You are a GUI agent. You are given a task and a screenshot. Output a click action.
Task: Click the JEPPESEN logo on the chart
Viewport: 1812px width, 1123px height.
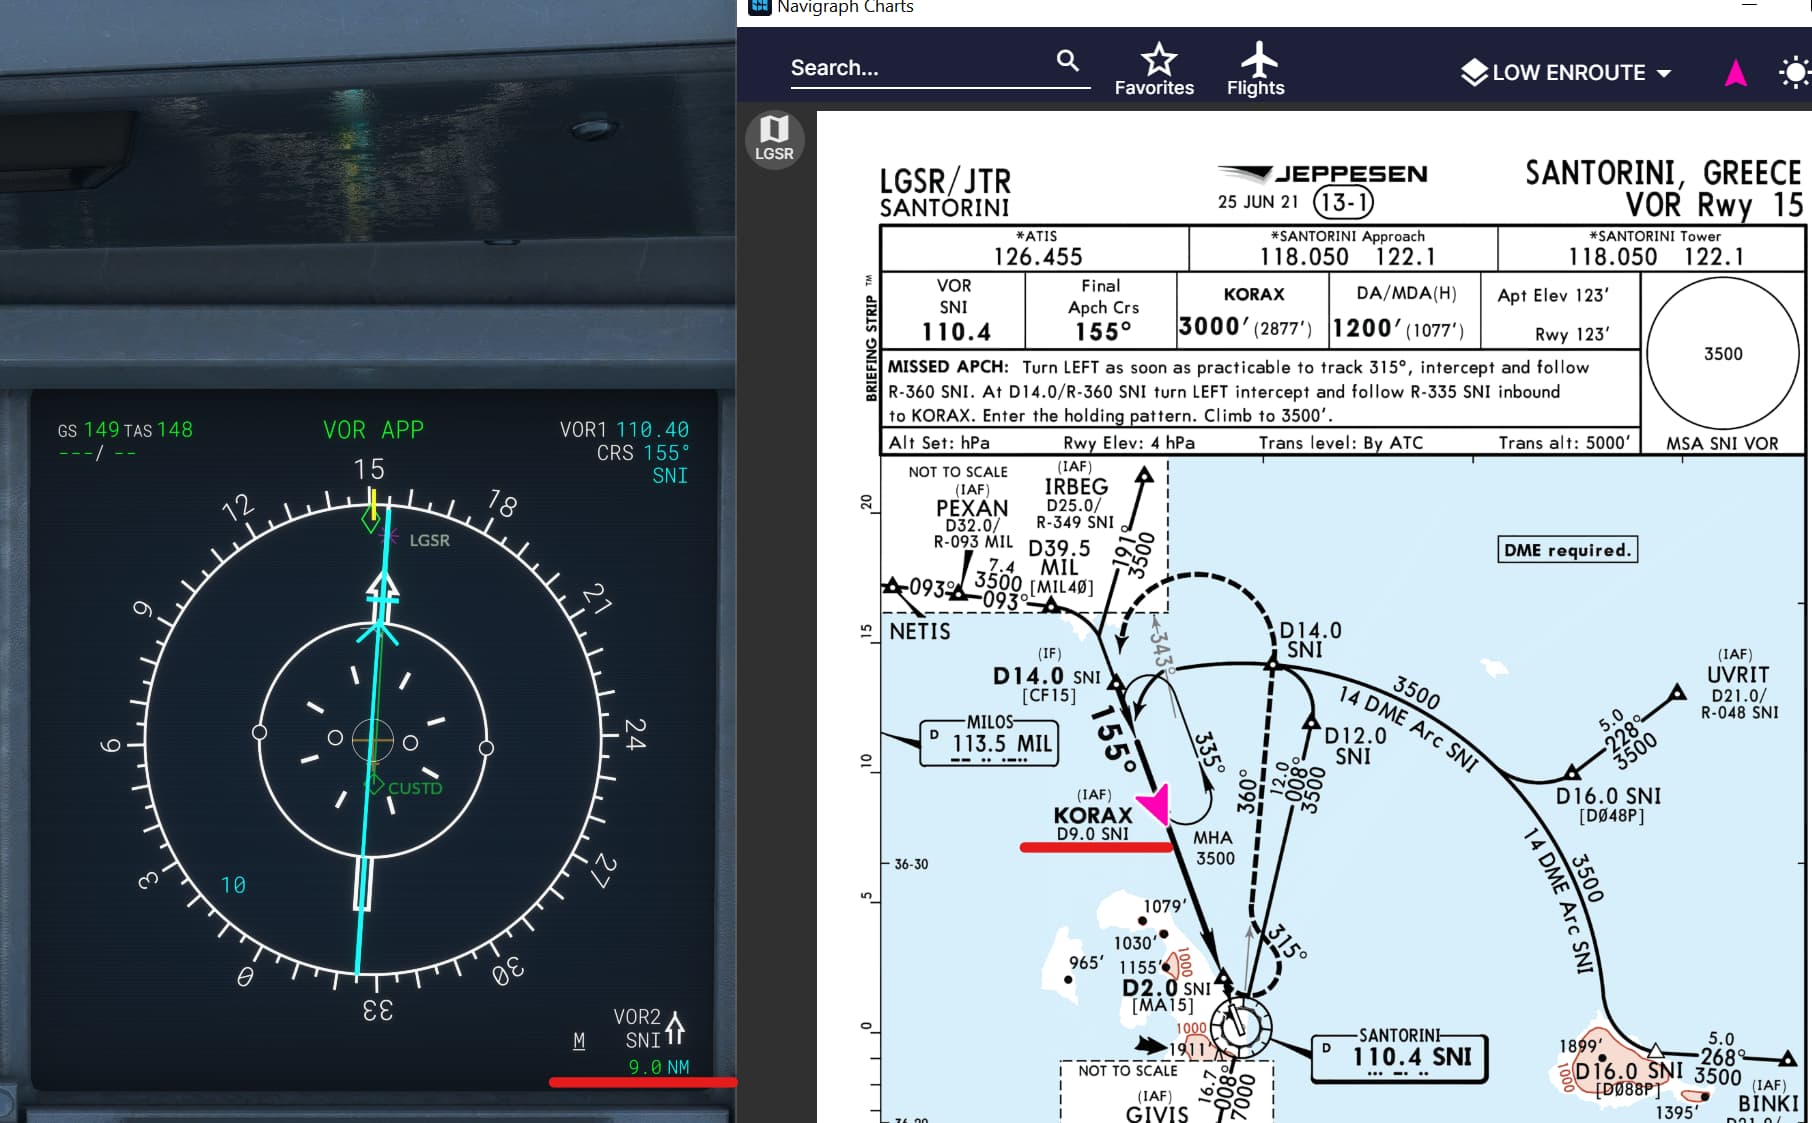[1323, 174]
